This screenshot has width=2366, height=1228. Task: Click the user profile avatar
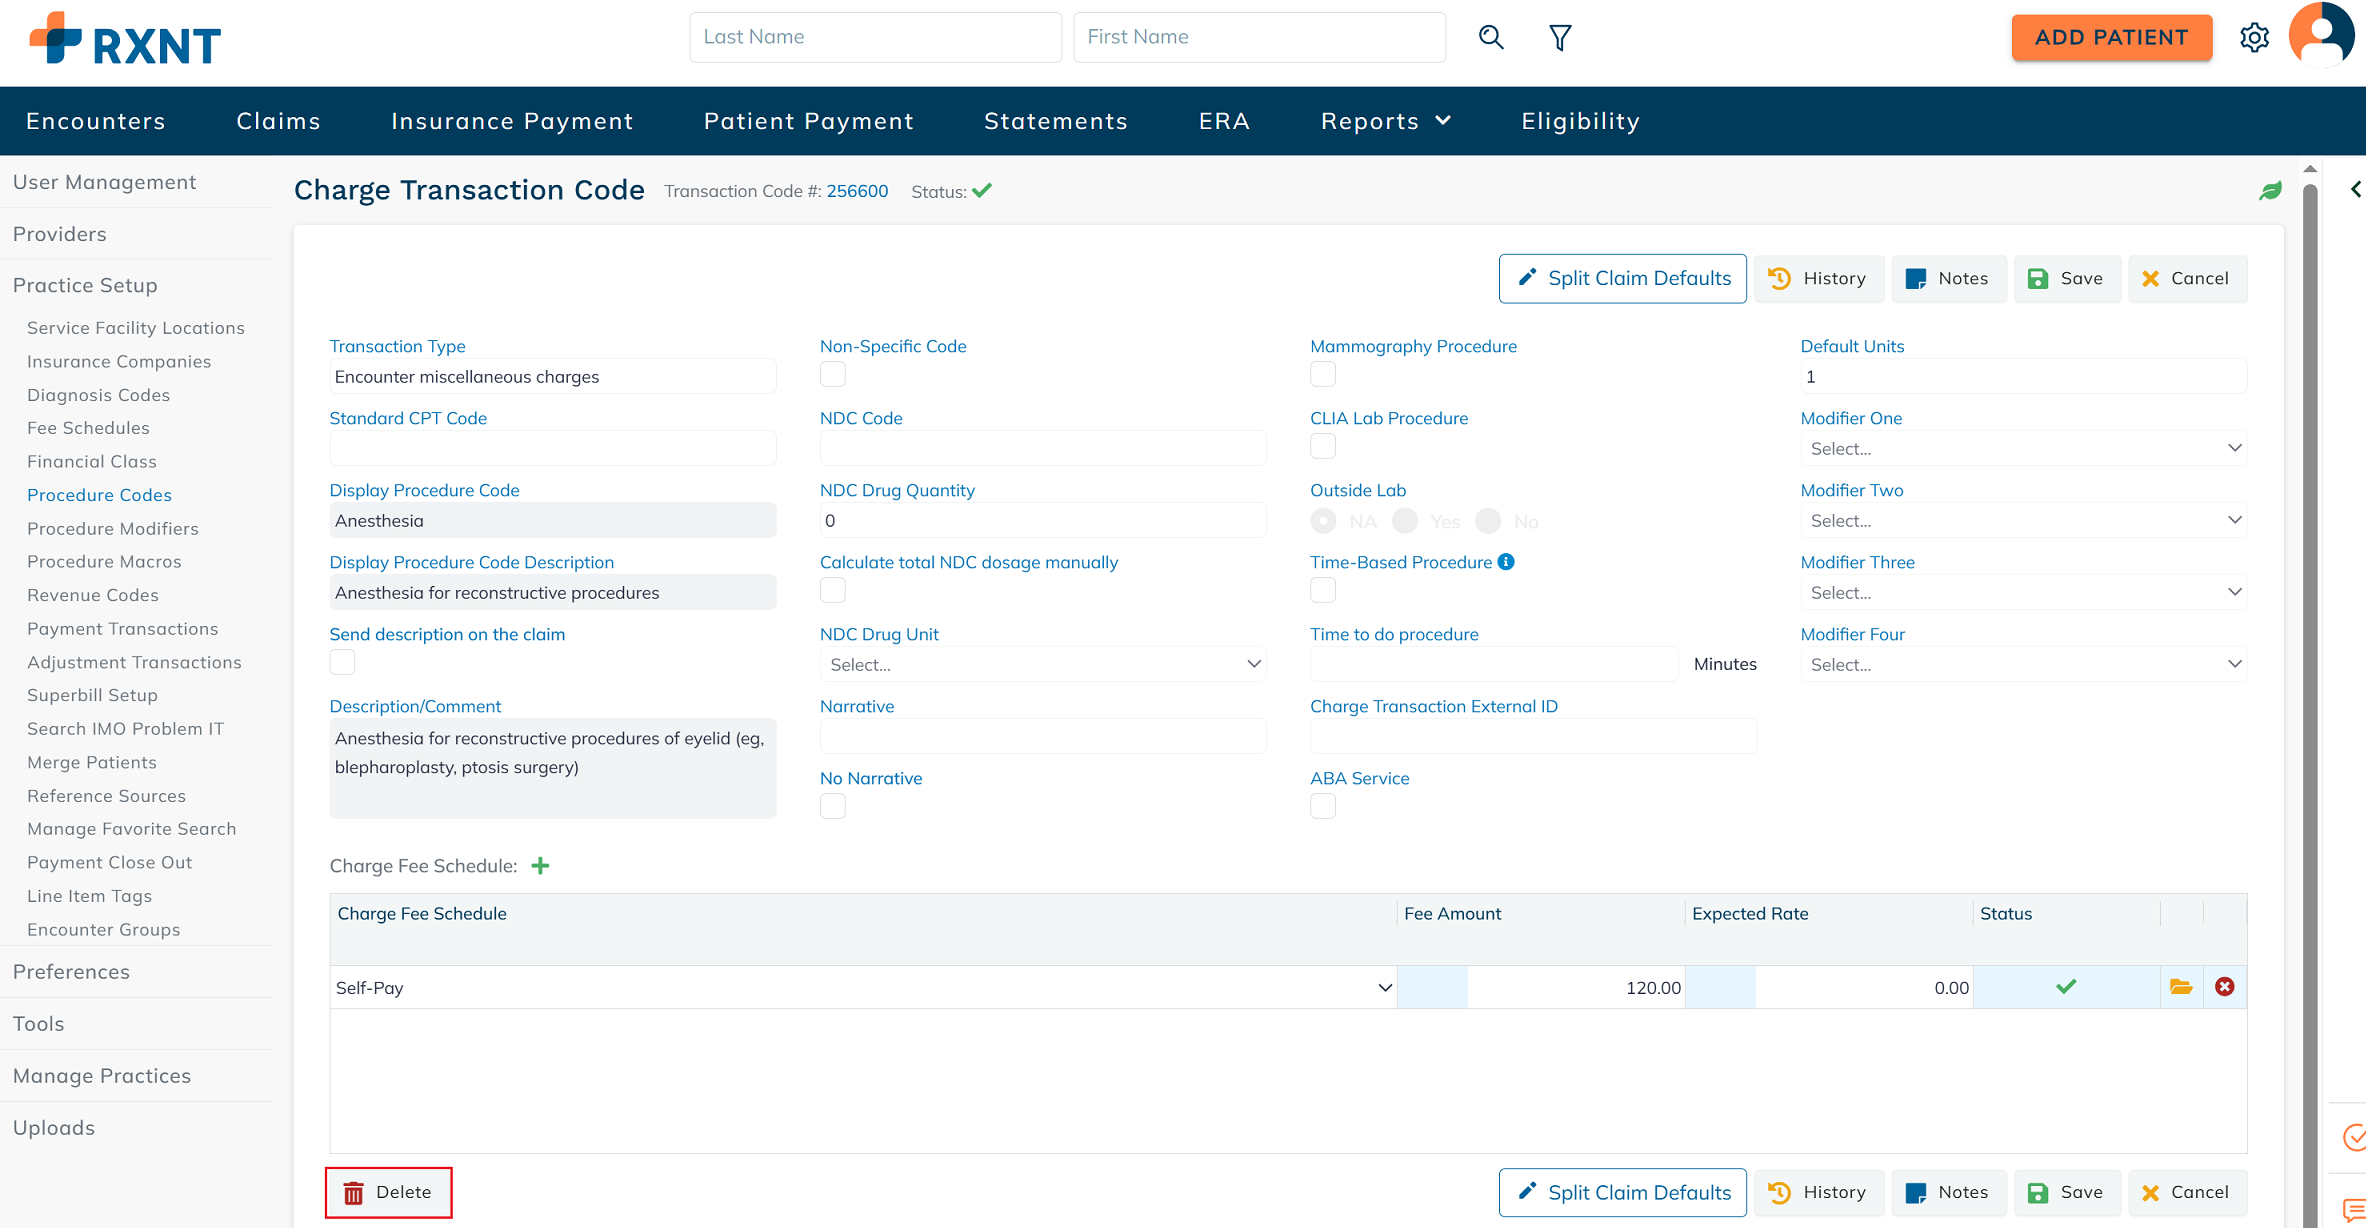click(x=2321, y=36)
